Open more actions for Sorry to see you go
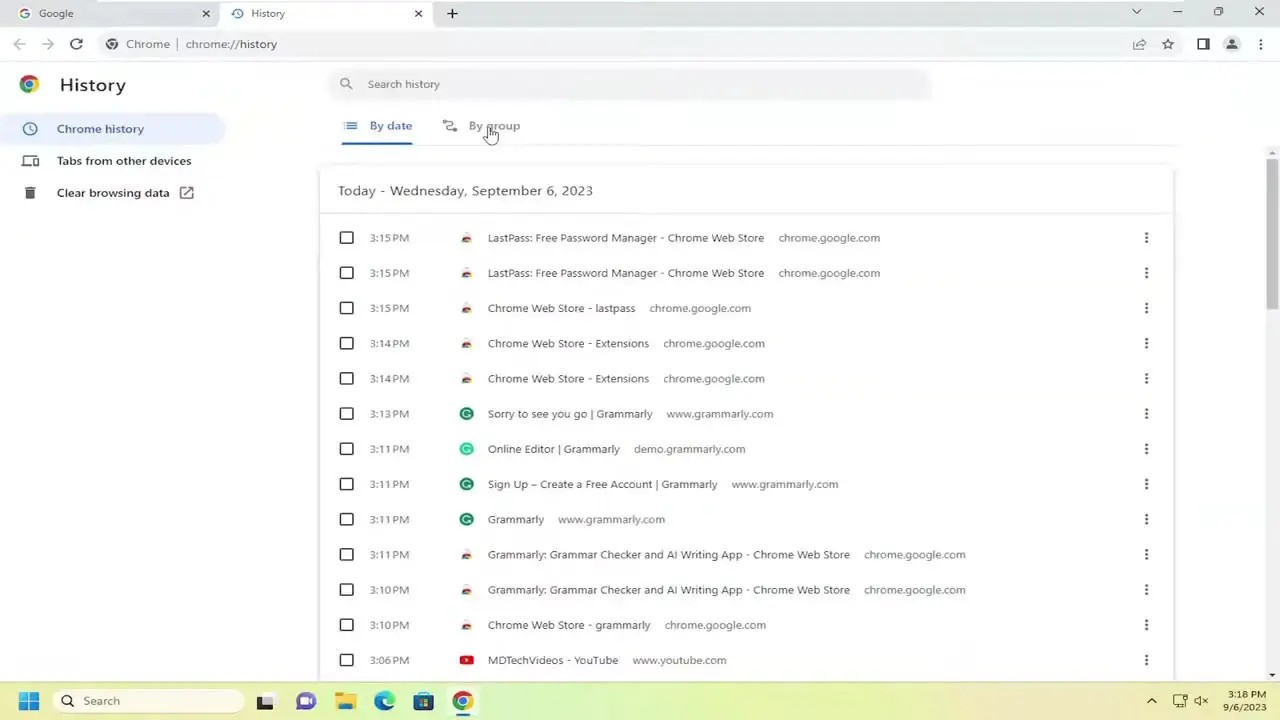This screenshot has height=720, width=1280. point(1146,414)
